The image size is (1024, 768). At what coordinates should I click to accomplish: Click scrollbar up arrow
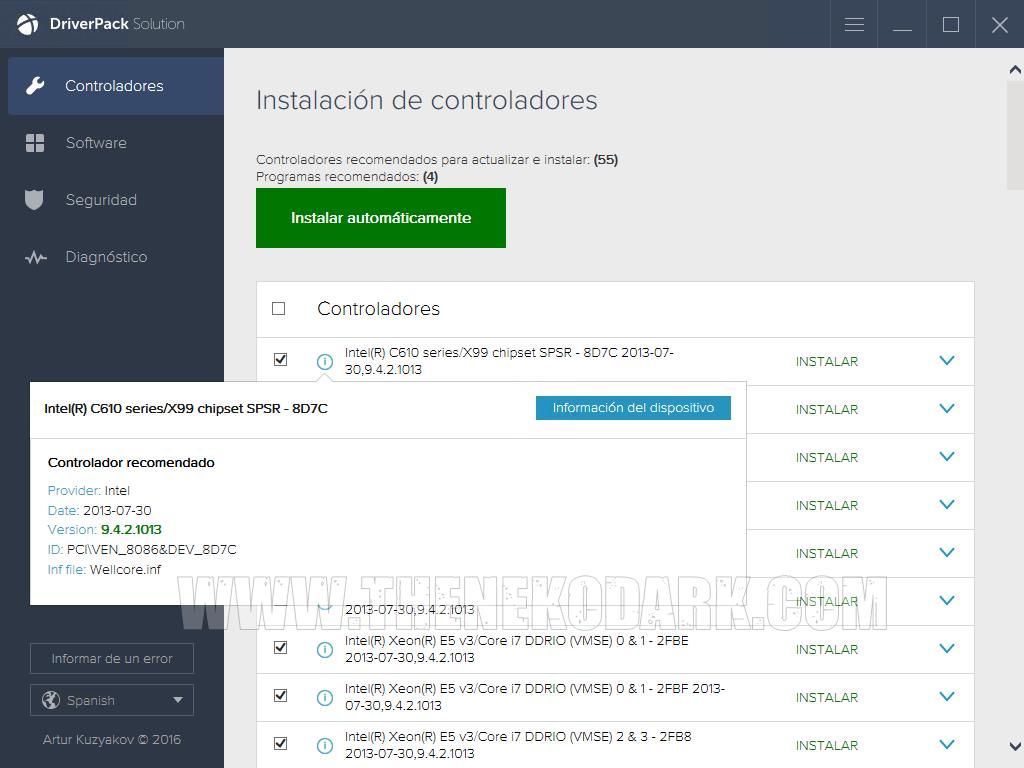[1015, 69]
